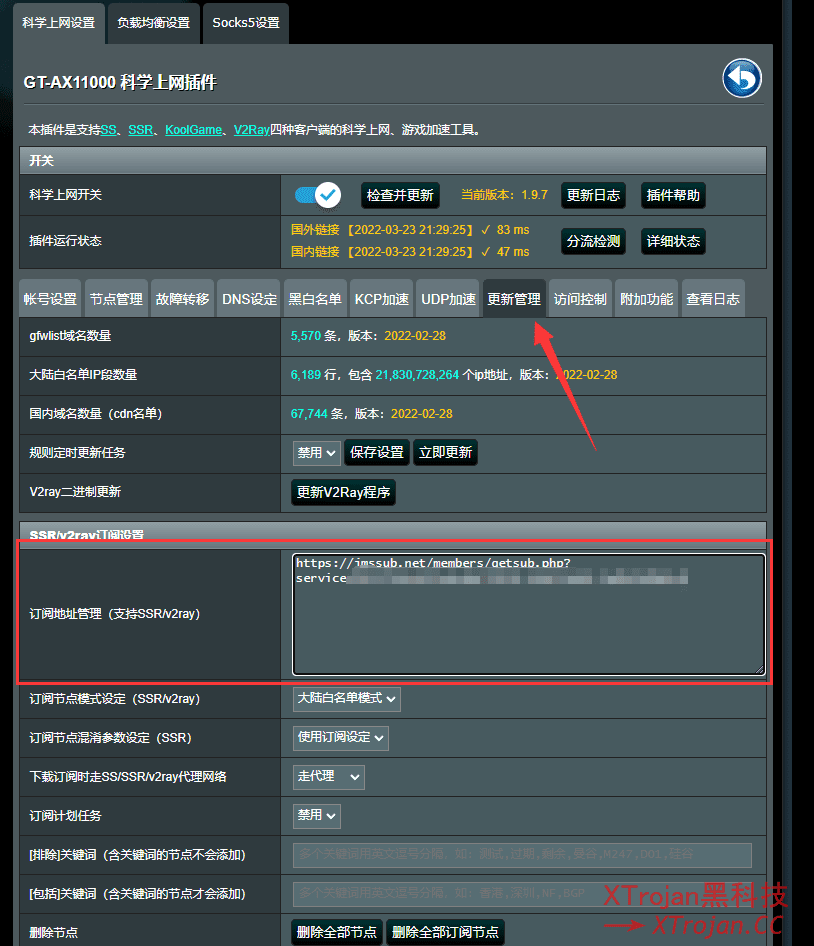Screen dimensions: 814x946
Task: Select the 更新管理 tab
Action: pyautogui.click(x=514, y=299)
